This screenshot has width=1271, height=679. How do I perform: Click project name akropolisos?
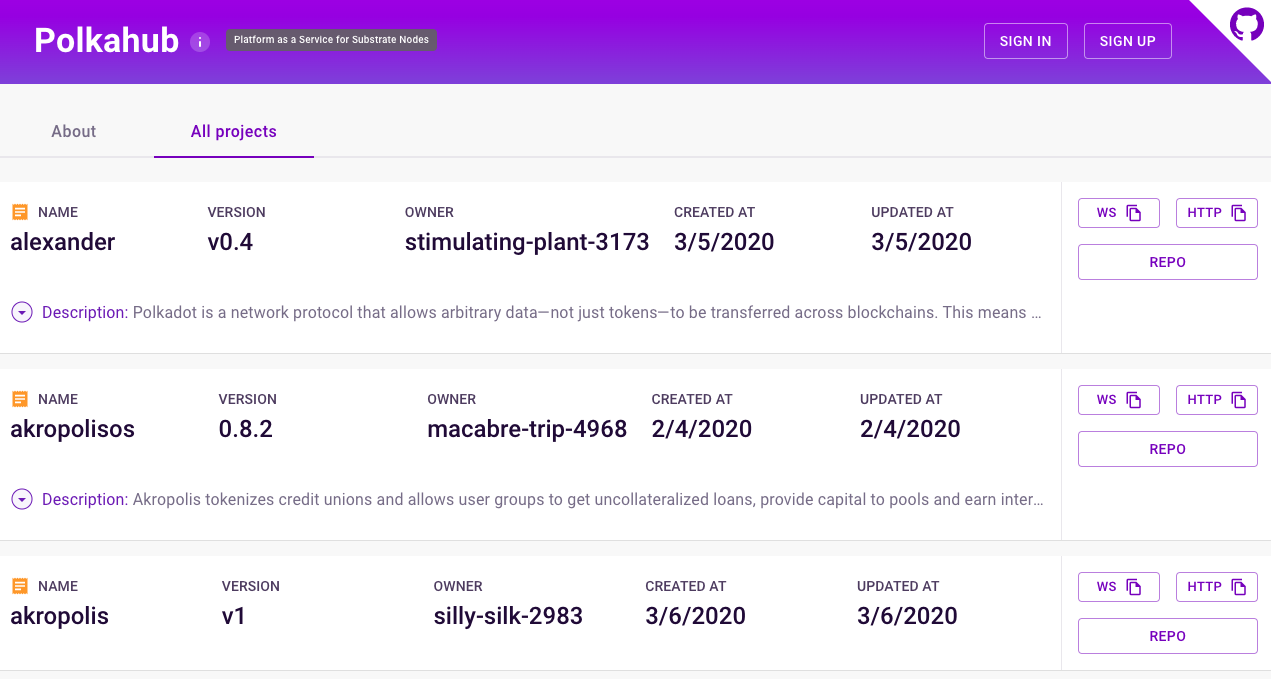pyautogui.click(x=73, y=429)
